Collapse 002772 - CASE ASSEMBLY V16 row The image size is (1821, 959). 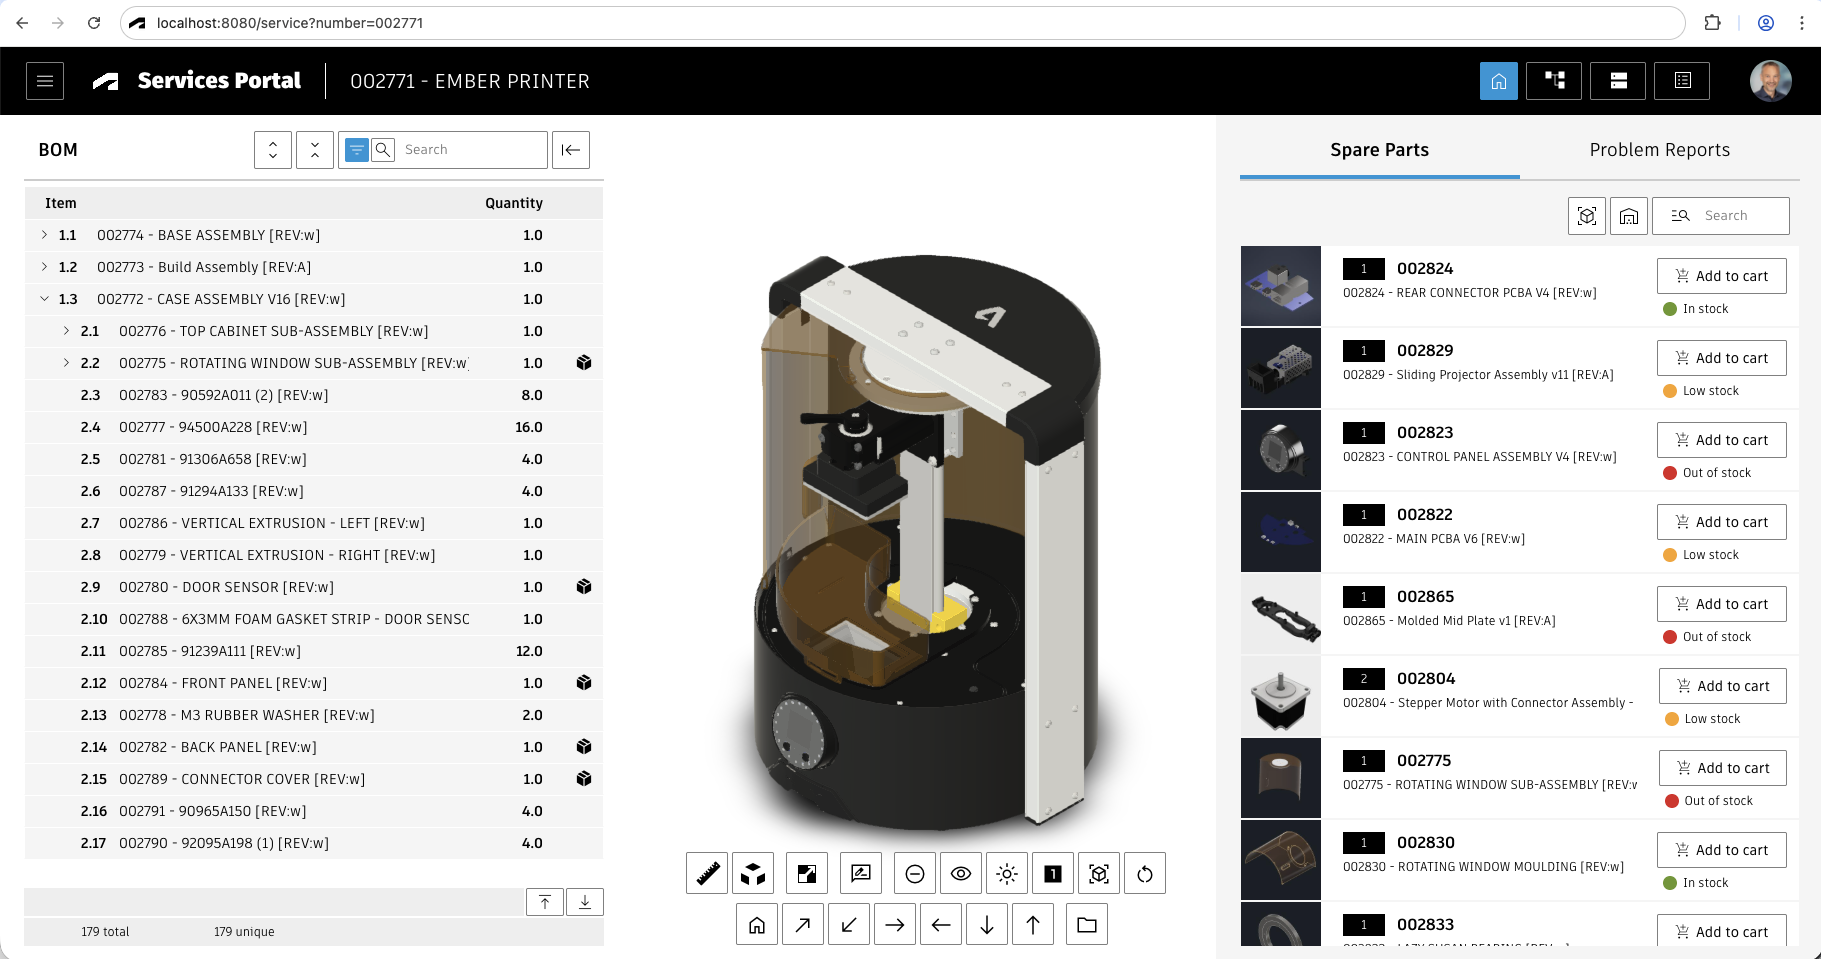[x=44, y=299]
